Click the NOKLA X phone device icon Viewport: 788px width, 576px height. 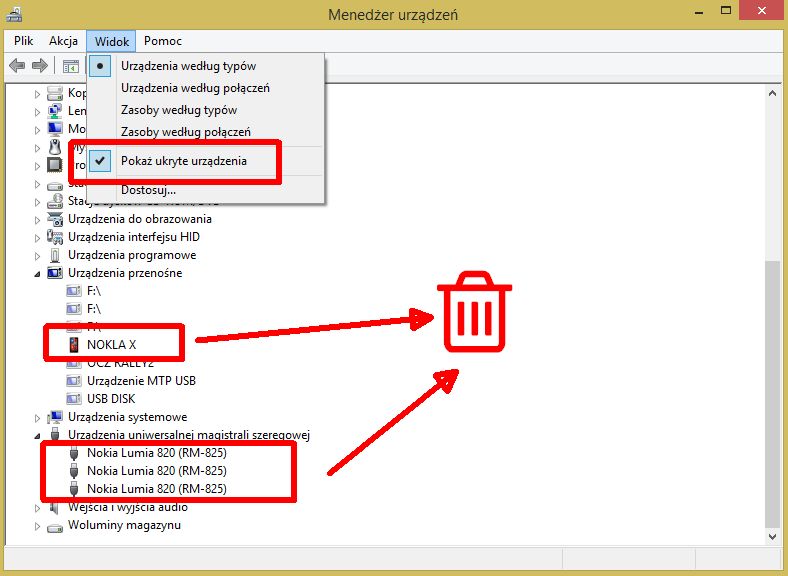(74, 345)
